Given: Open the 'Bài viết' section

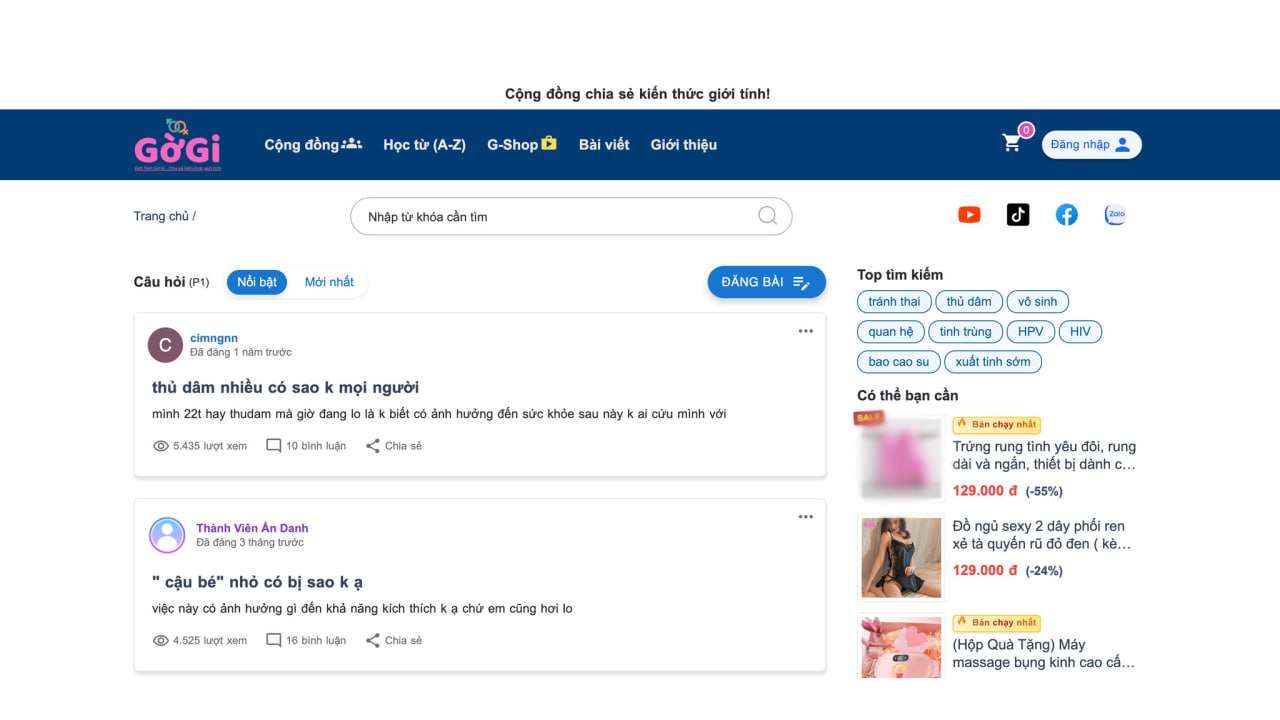Looking at the screenshot, I should point(603,144).
